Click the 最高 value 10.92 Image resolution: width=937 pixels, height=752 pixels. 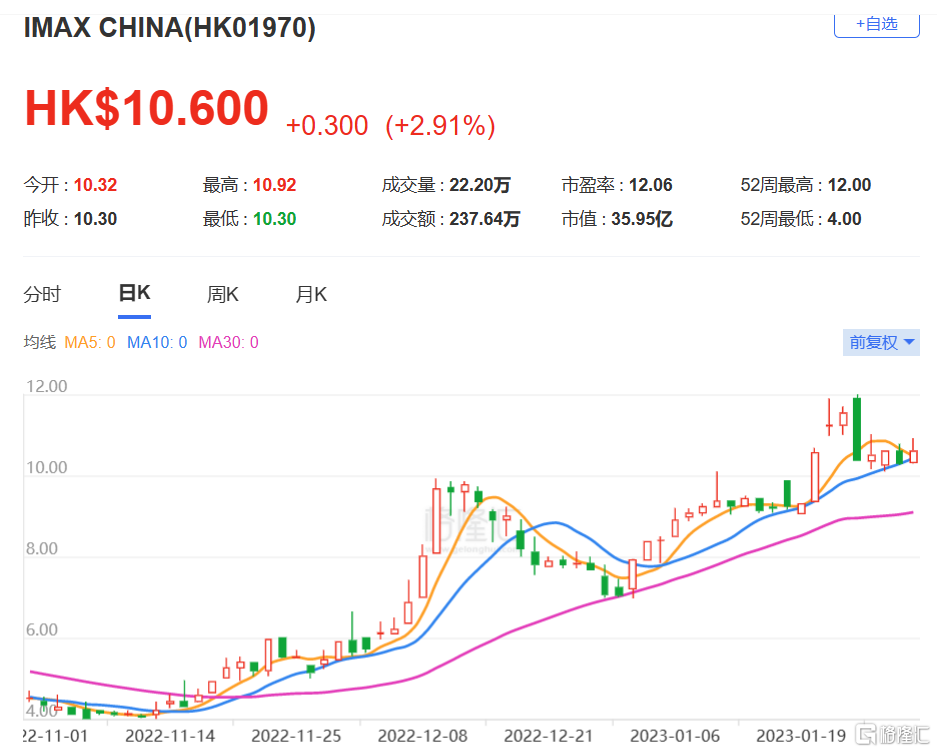(275, 185)
